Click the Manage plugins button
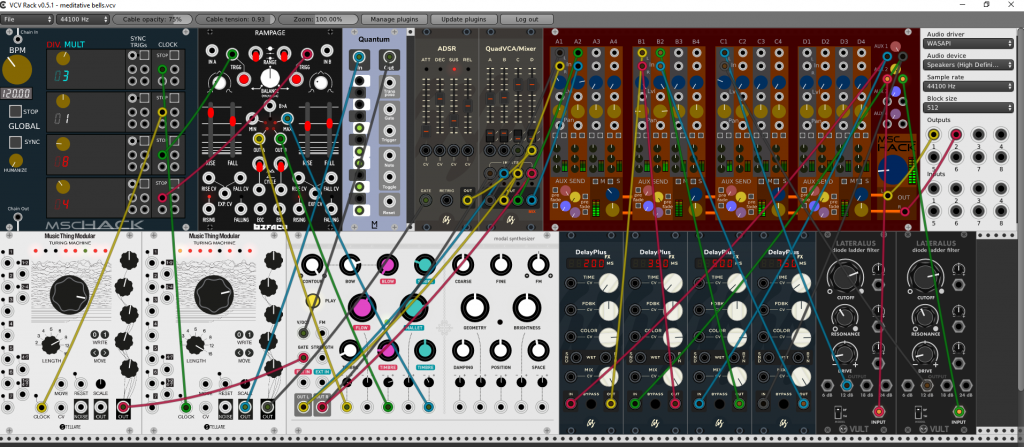 394,20
